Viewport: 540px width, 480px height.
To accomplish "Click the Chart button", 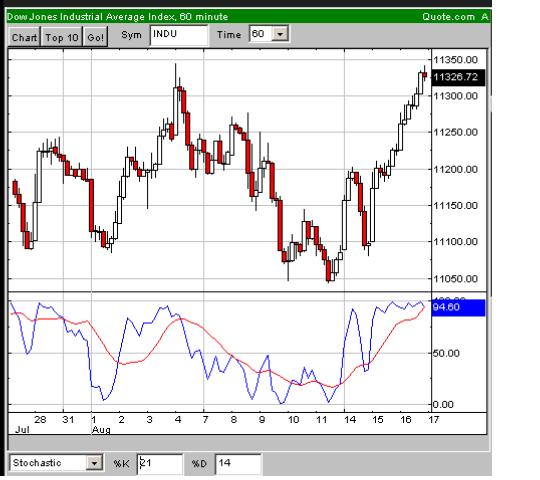I will click(24, 36).
